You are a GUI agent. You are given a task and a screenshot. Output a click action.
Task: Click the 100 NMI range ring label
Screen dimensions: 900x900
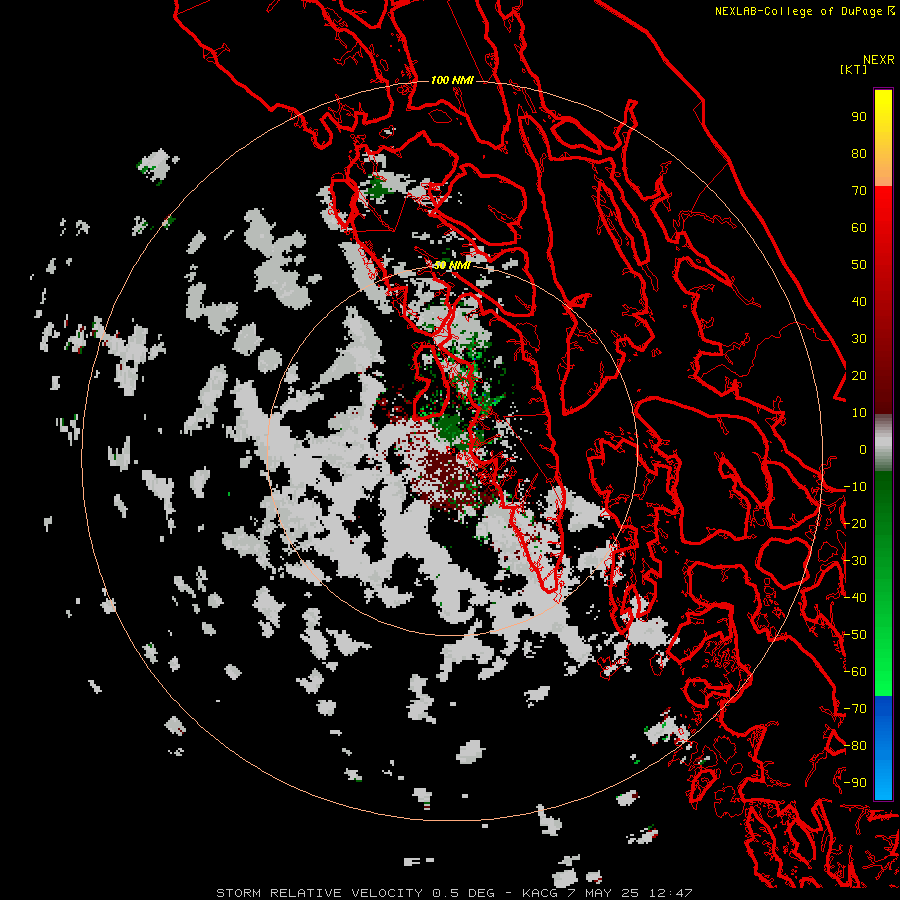coord(452,80)
